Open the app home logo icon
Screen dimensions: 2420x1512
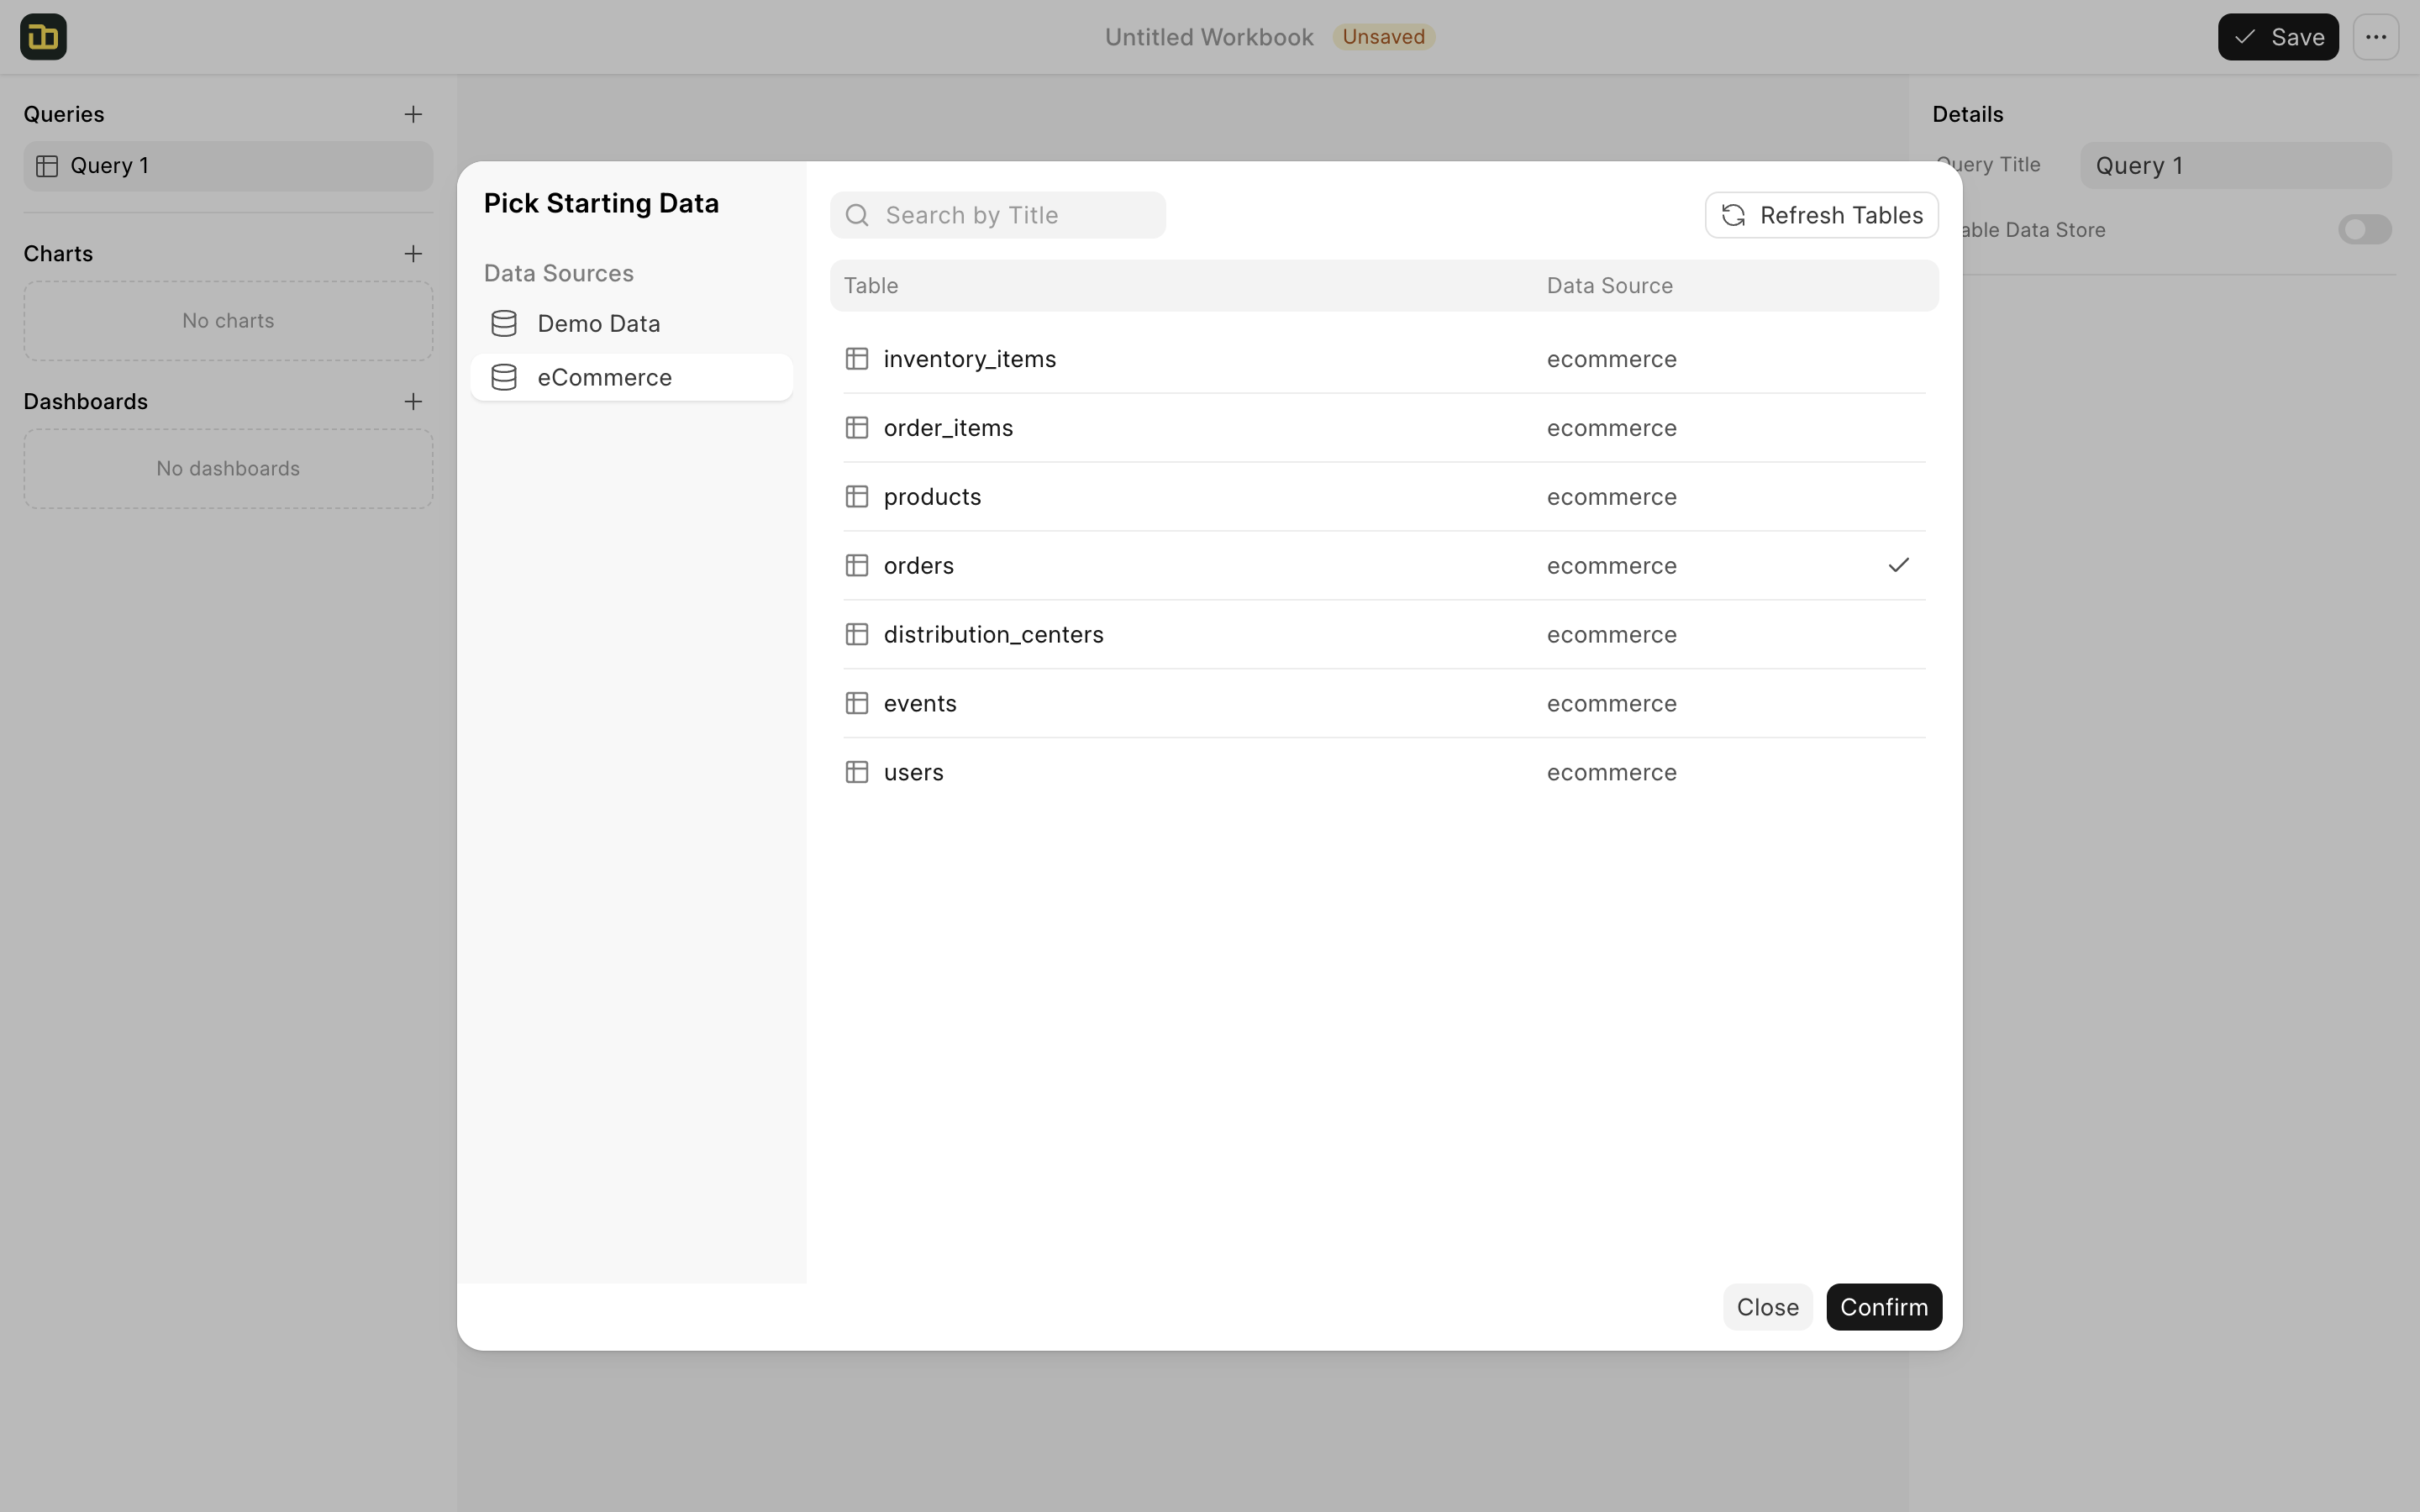tap(43, 37)
